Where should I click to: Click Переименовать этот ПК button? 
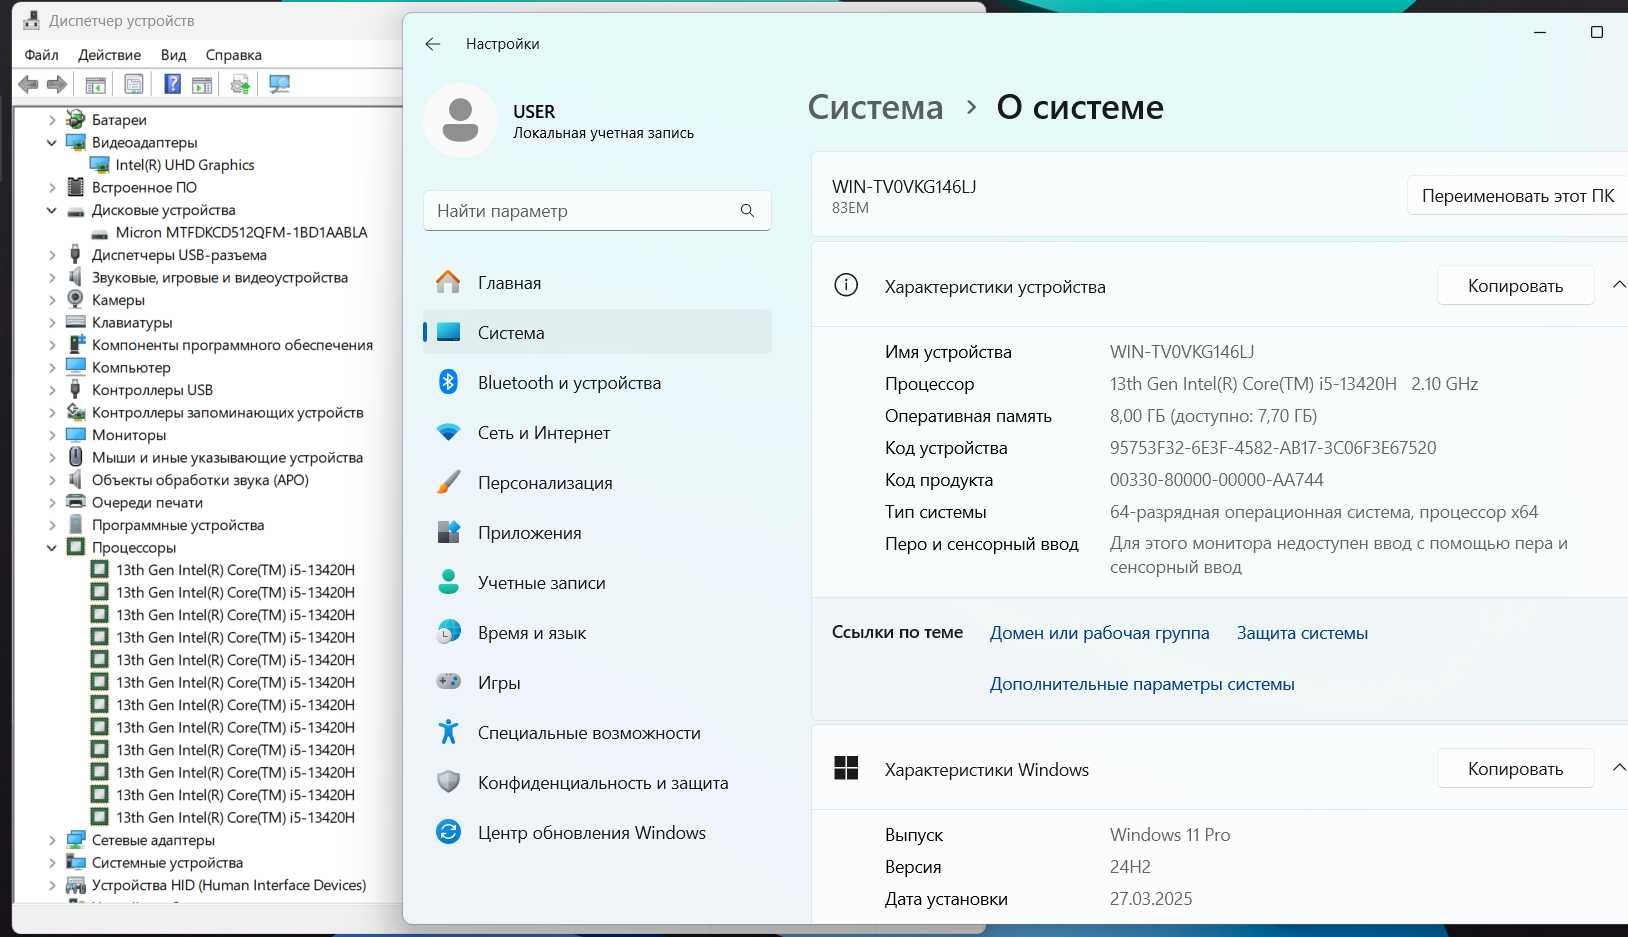1517,196
